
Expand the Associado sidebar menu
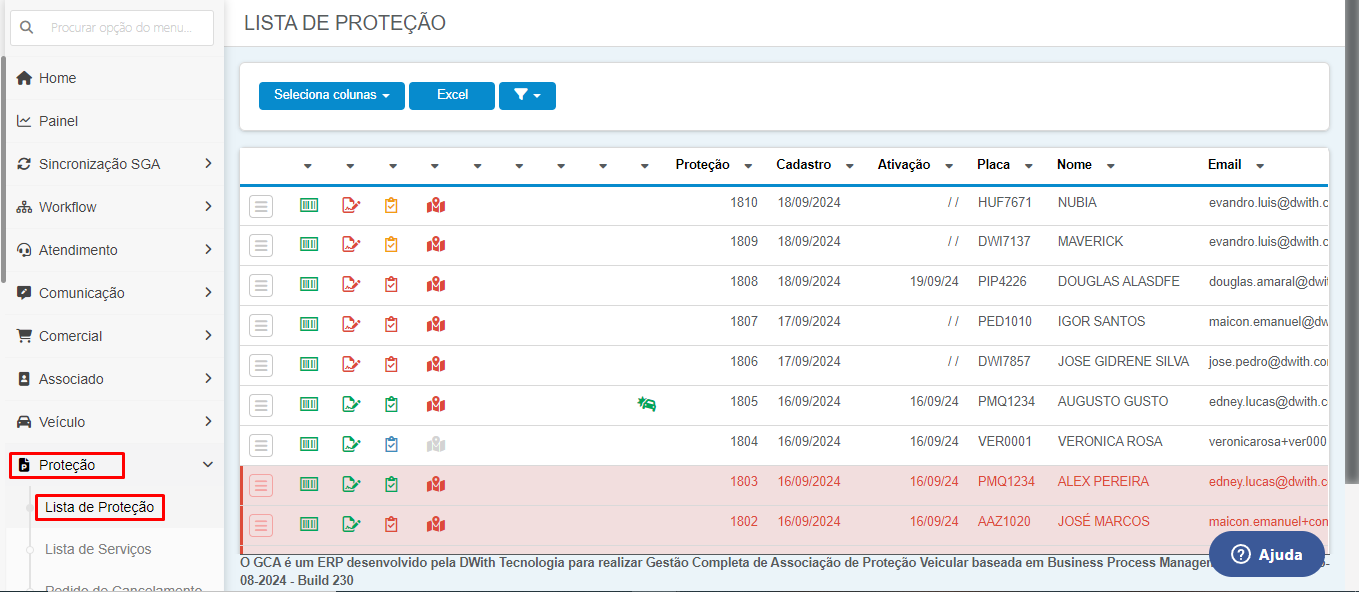pos(115,379)
